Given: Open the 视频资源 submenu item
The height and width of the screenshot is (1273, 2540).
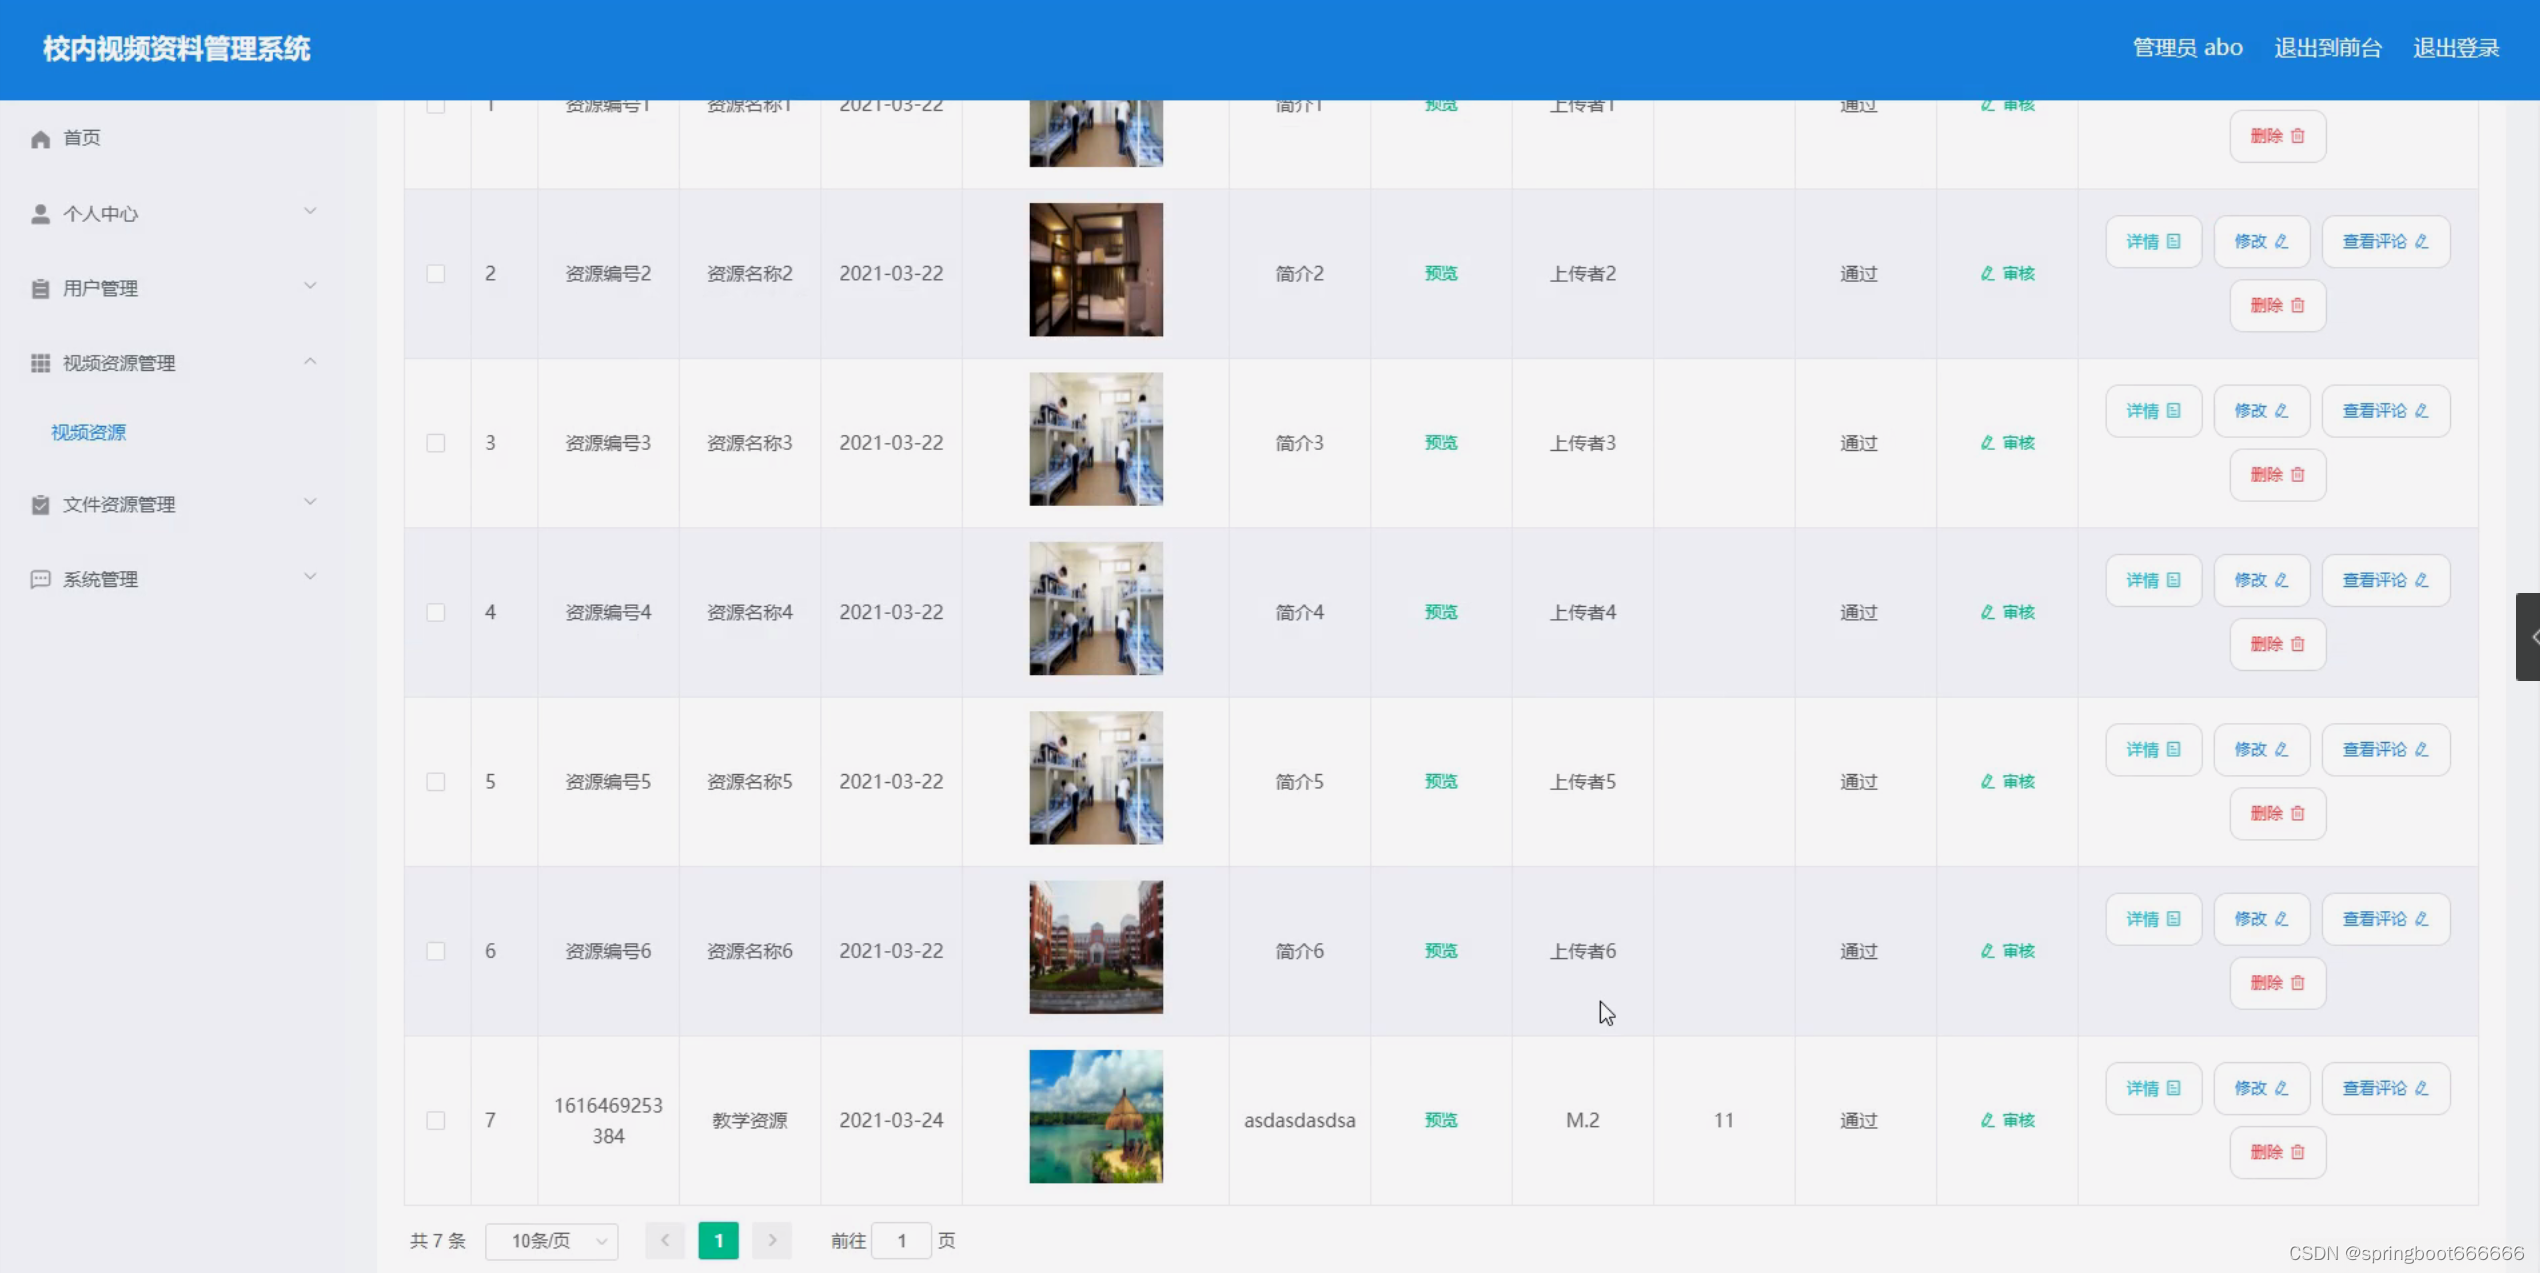Looking at the screenshot, I should pyautogui.click(x=89, y=433).
